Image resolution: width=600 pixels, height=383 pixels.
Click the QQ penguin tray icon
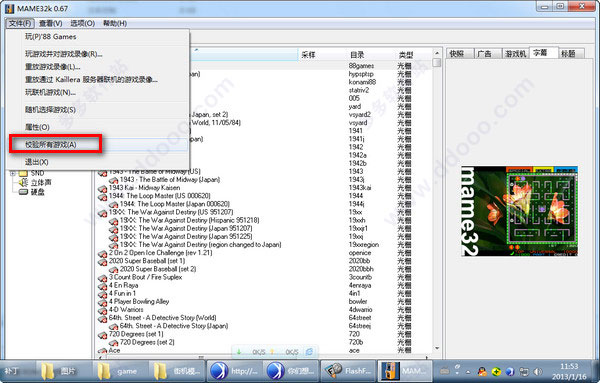(483, 371)
